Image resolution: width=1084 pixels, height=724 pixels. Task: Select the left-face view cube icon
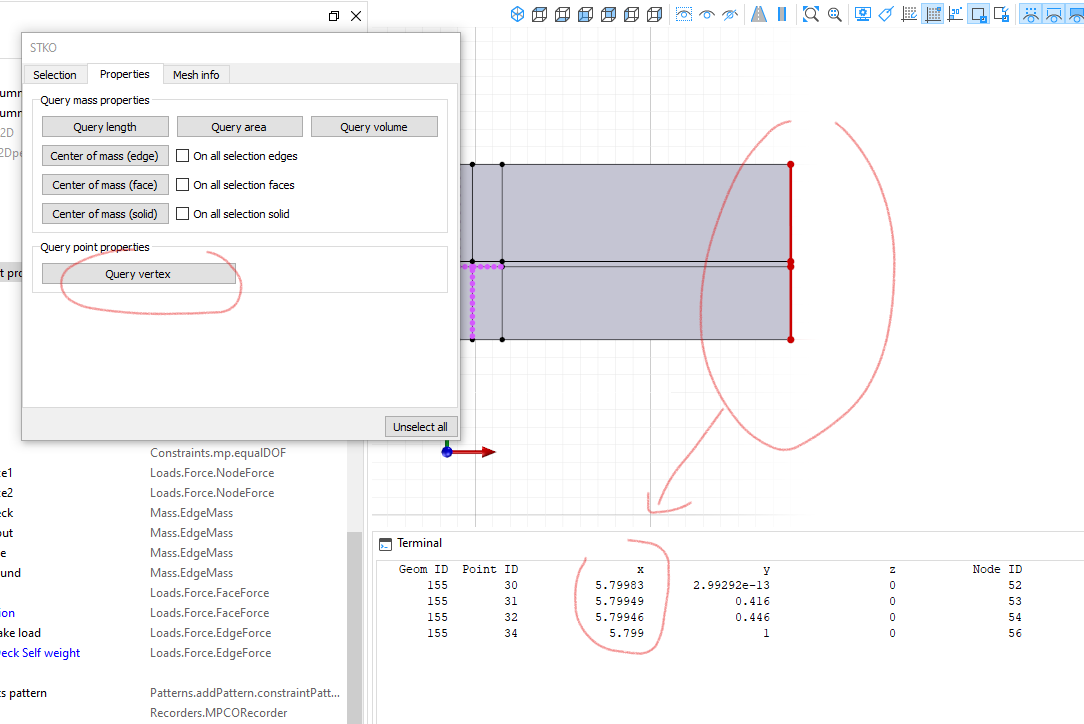631,14
